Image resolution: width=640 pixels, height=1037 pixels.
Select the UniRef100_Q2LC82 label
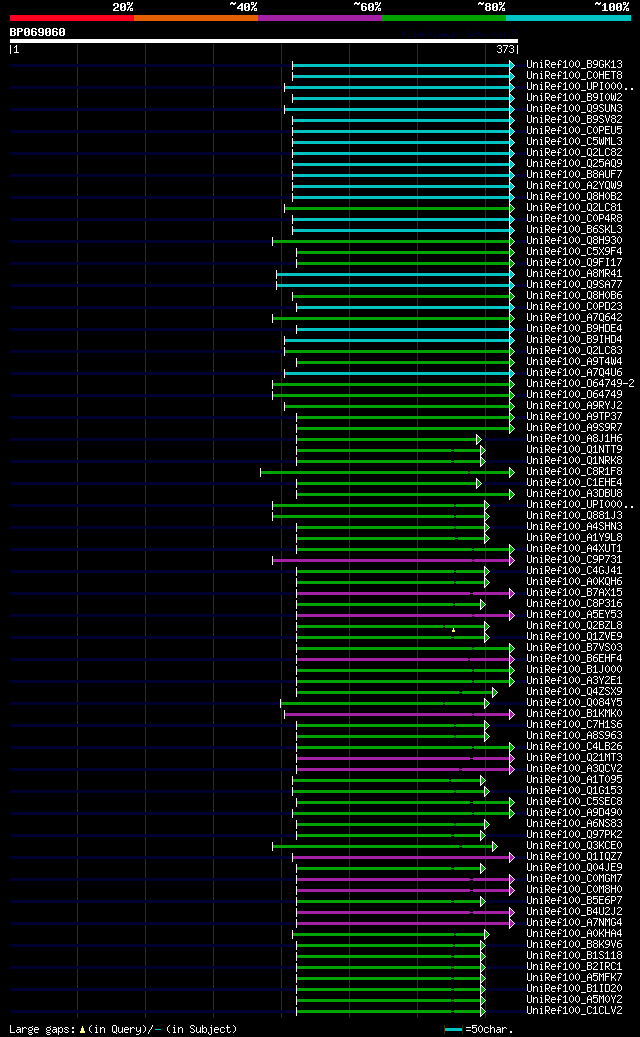tap(575, 153)
